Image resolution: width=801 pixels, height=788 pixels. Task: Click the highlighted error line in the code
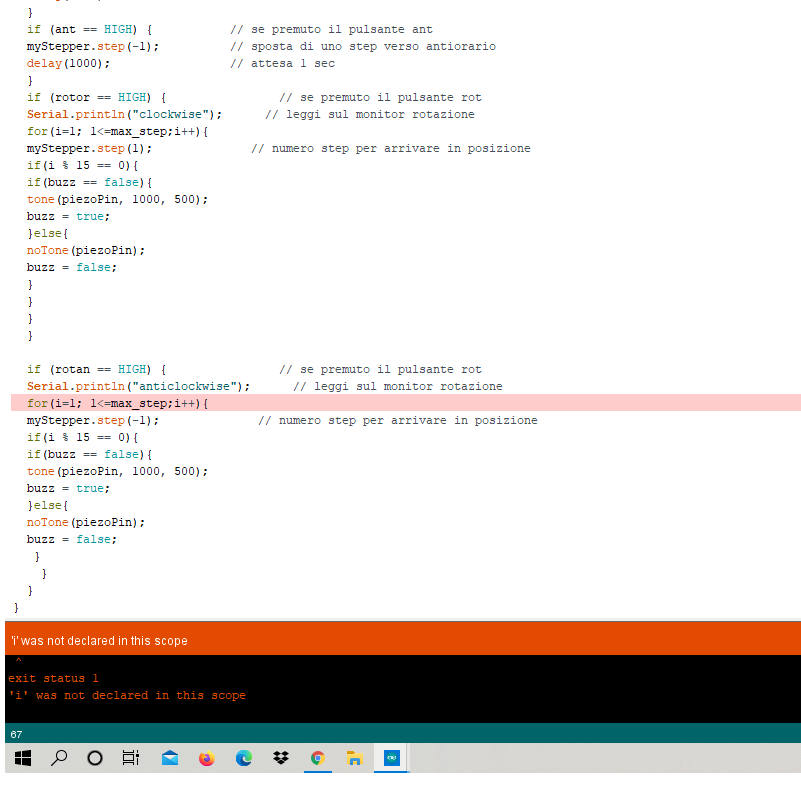coord(118,403)
